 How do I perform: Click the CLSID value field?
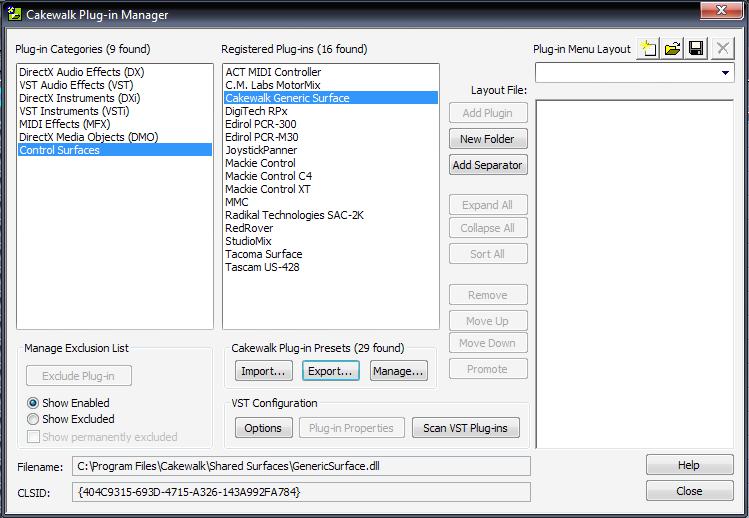[x=301, y=492]
